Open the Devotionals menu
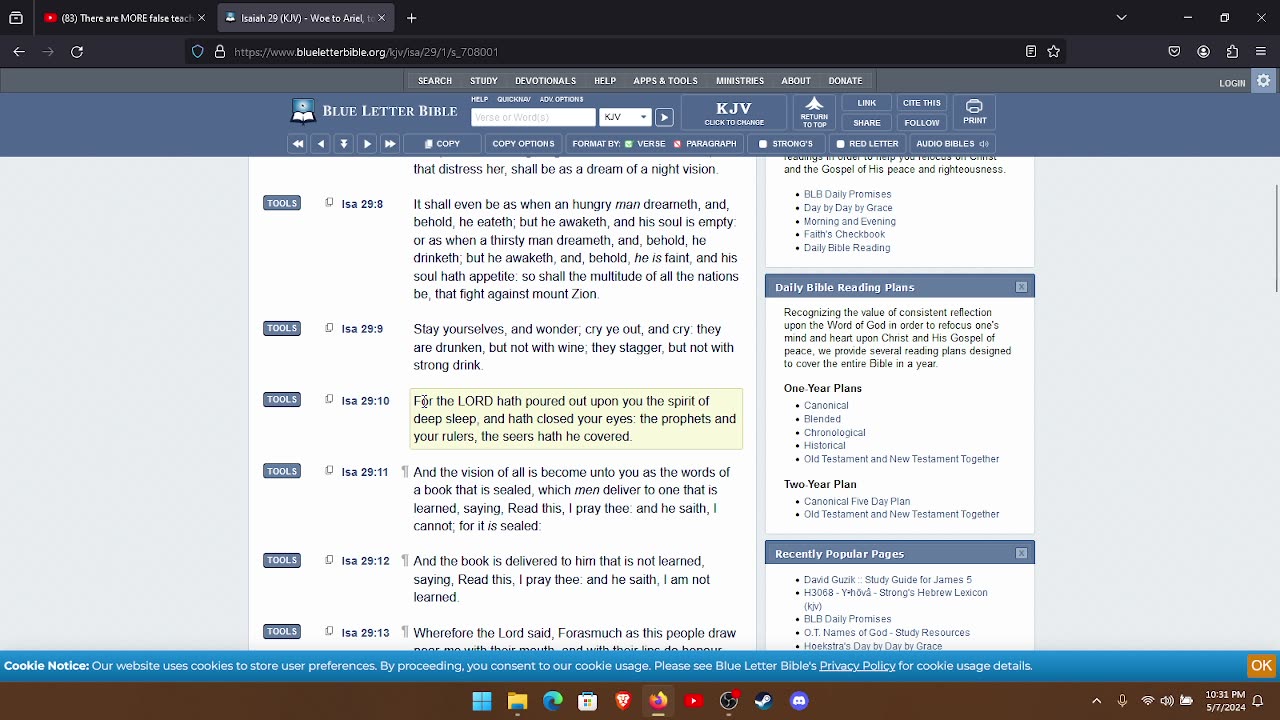This screenshot has width=1280, height=720. 545,81
